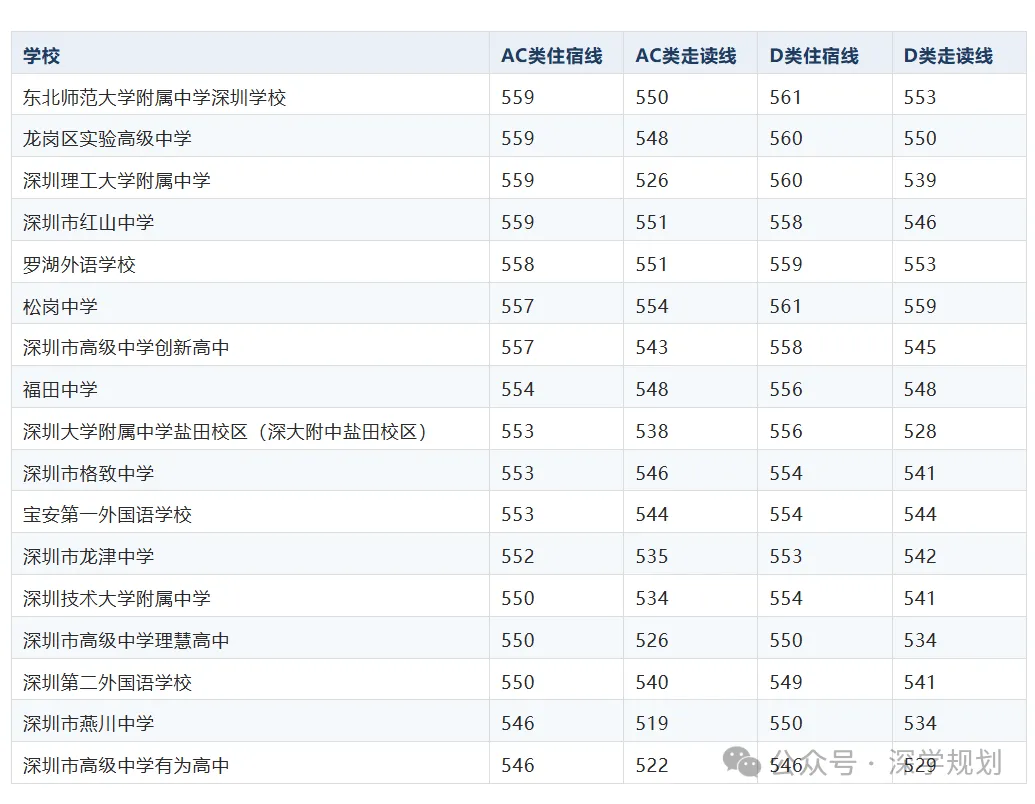Click AC走读线 550 for 东北师范大学附属中学
This screenshot has width=1035, height=804.
(x=652, y=98)
